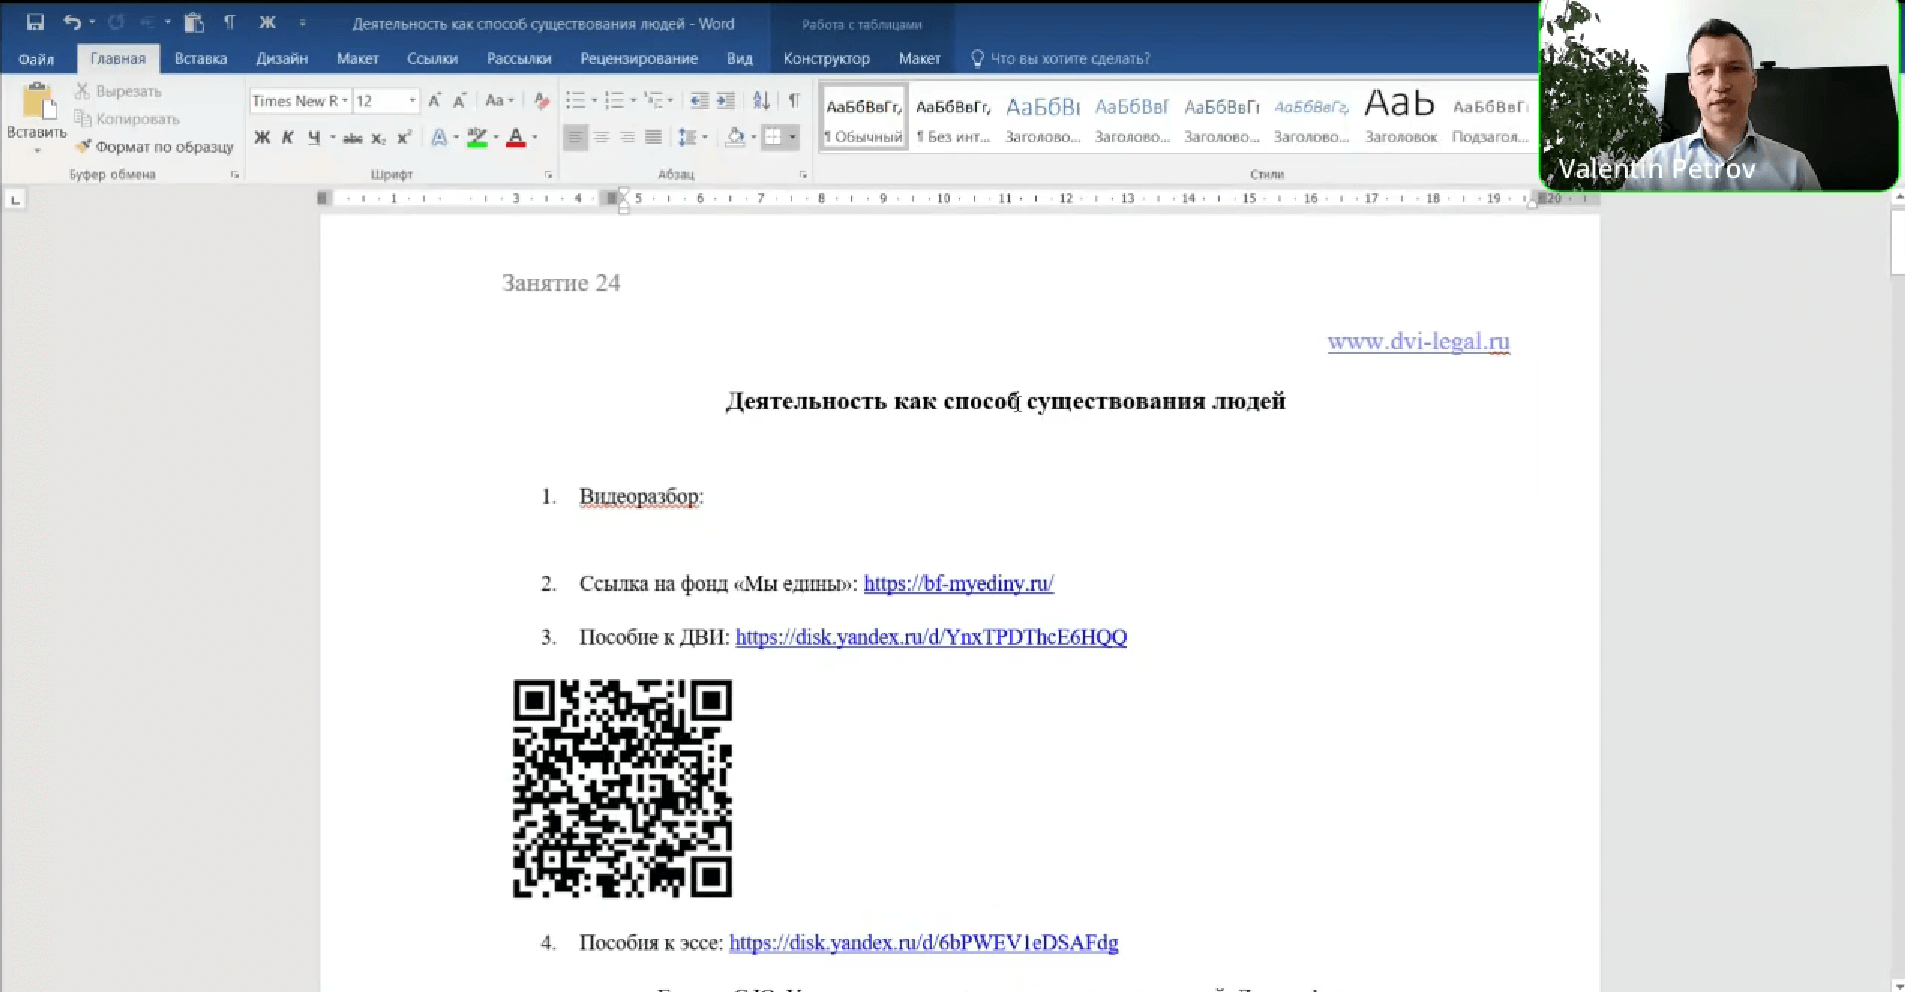Open the Буфер обмена pane launcher
Viewport: 1905px width, 992px height.
(x=235, y=175)
